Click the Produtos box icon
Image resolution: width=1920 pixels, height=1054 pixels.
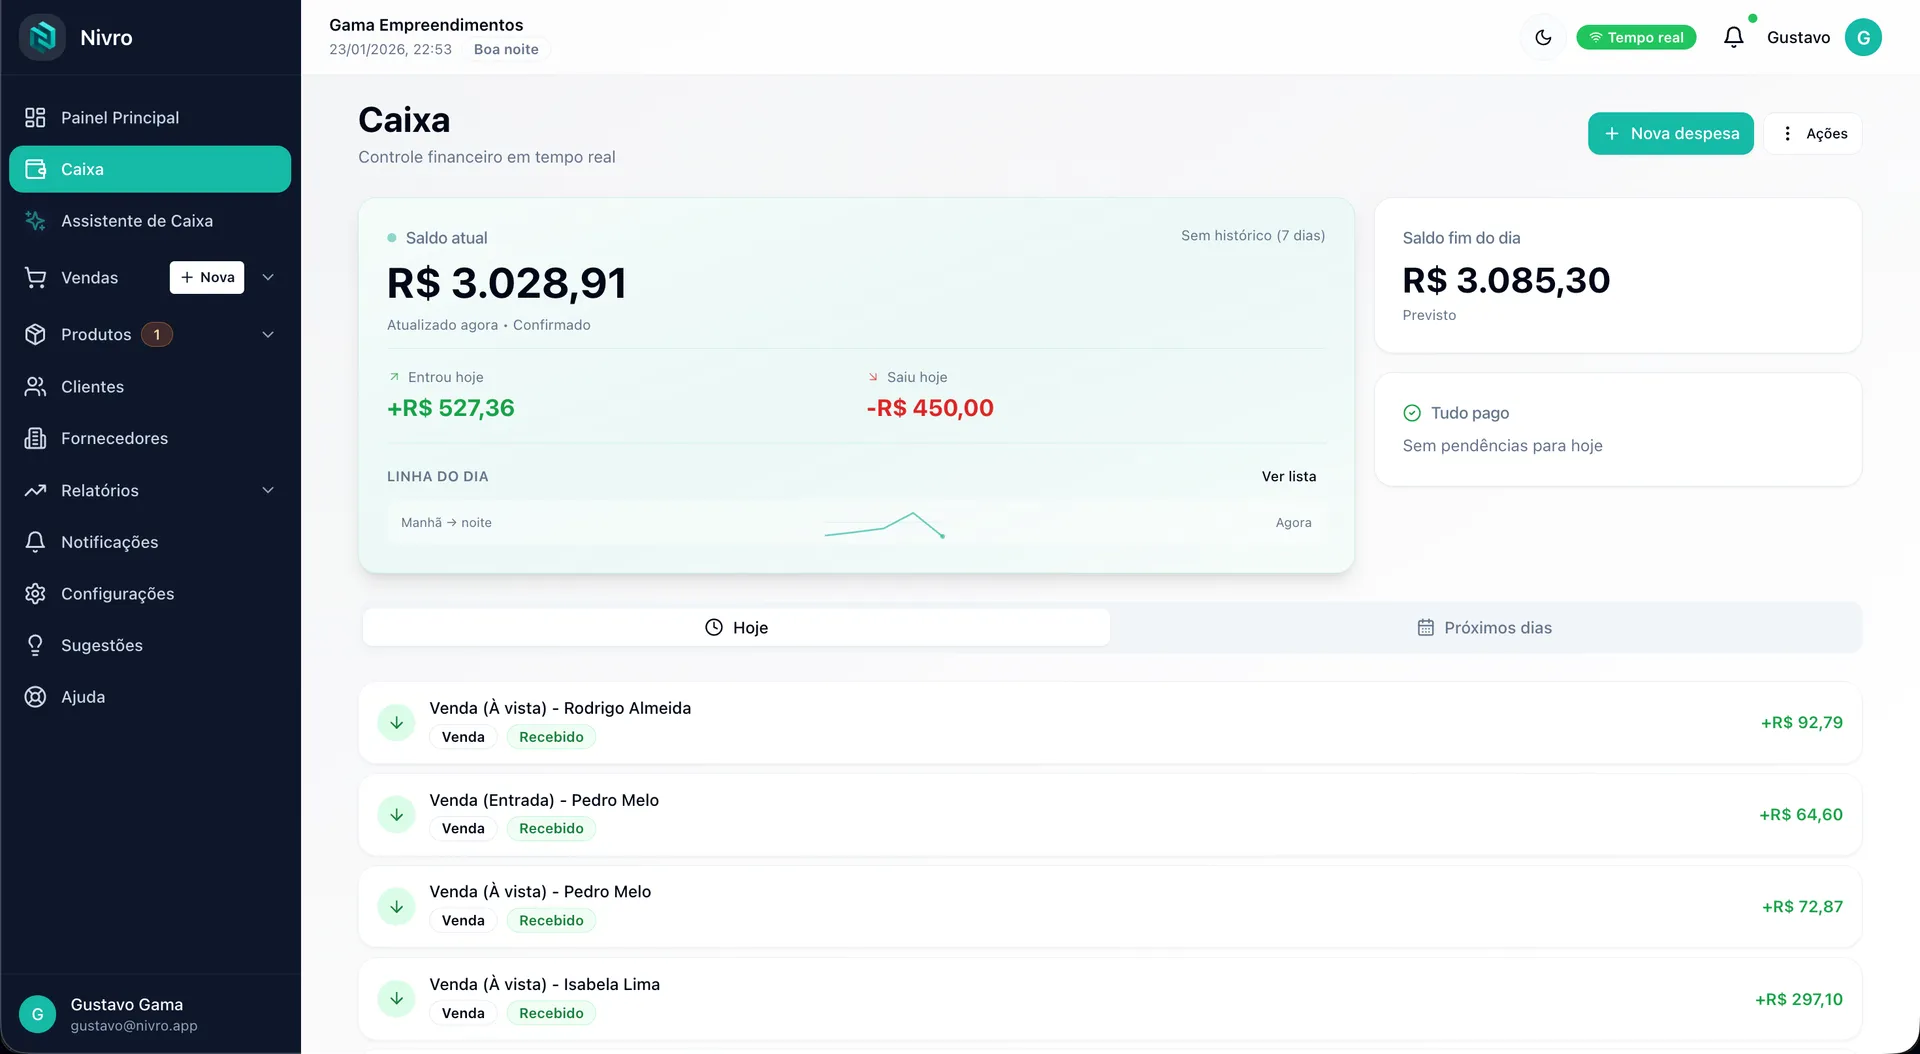coord(35,335)
